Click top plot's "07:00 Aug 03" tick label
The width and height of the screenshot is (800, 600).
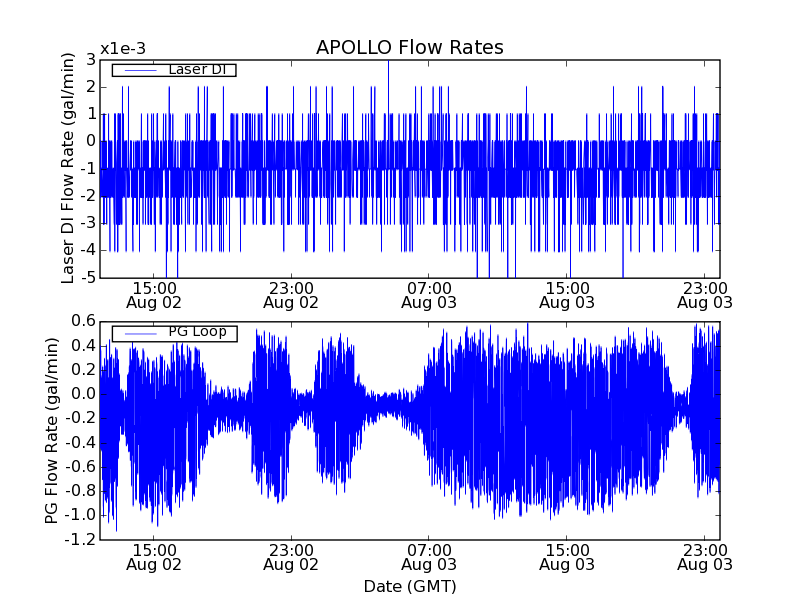point(429,294)
